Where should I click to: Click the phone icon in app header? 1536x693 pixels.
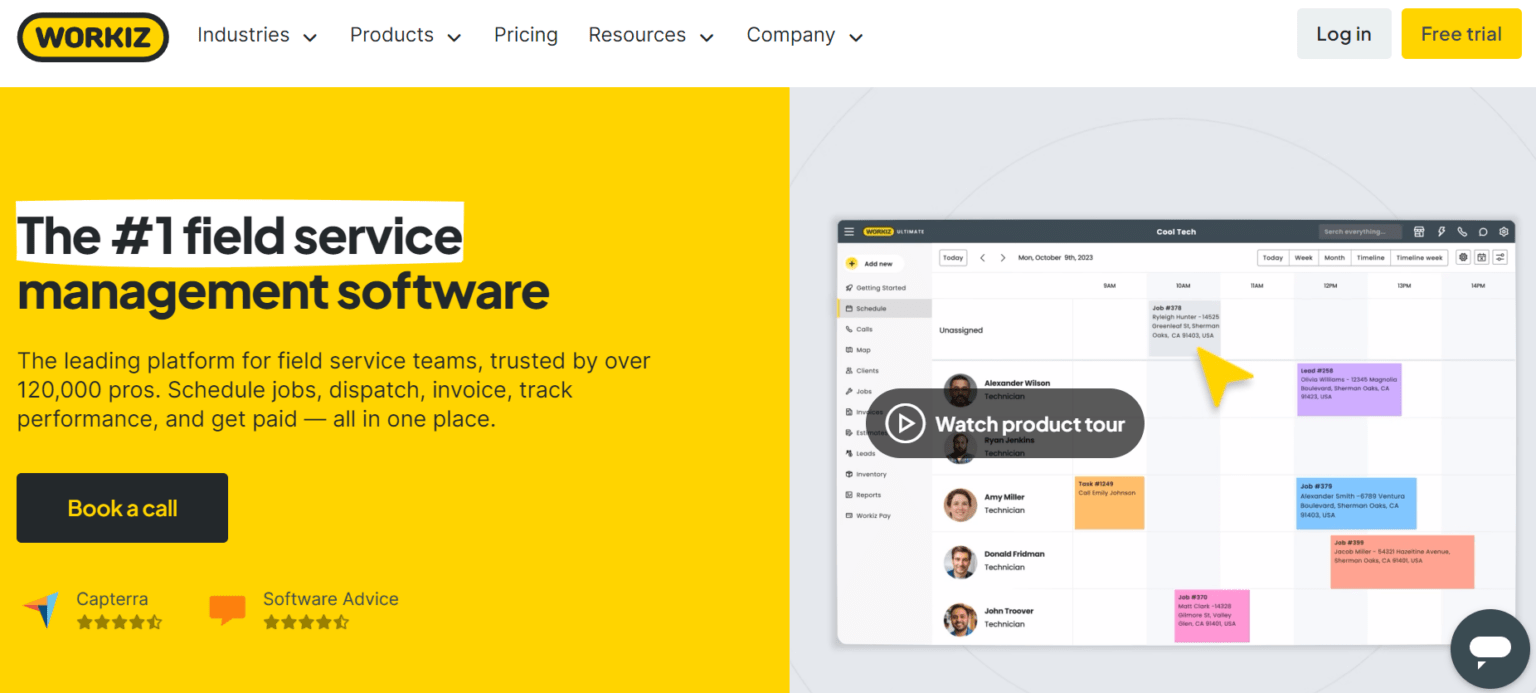click(1462, 231)
